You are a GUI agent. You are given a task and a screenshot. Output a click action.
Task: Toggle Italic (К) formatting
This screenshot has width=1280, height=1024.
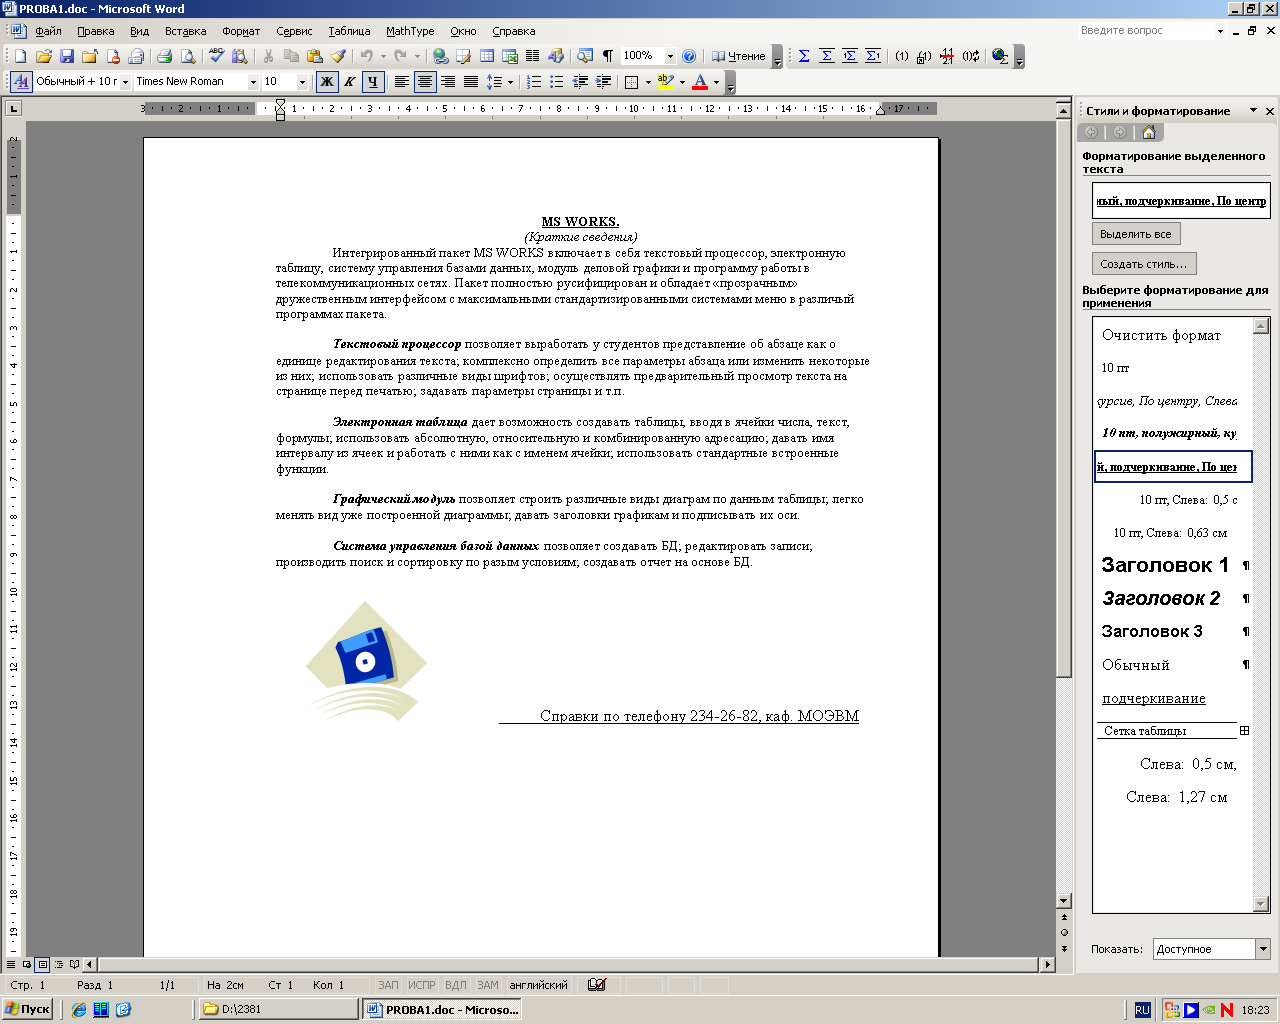[350, 82]
